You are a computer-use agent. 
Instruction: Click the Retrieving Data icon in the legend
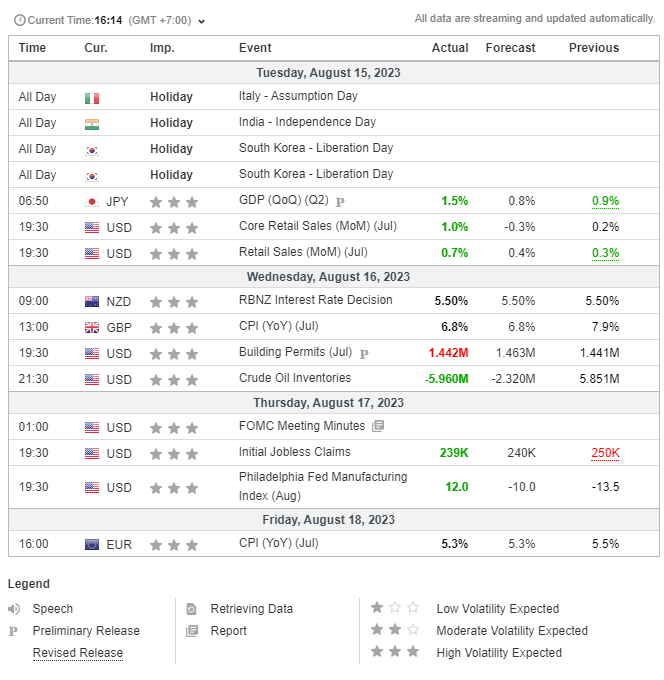(191, 609)
